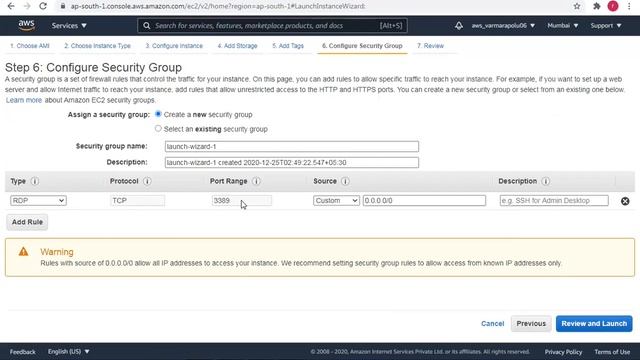Go to step 7 Review
Image resolution: width=640 pixels, height=360 pixels.
(430, 46)
